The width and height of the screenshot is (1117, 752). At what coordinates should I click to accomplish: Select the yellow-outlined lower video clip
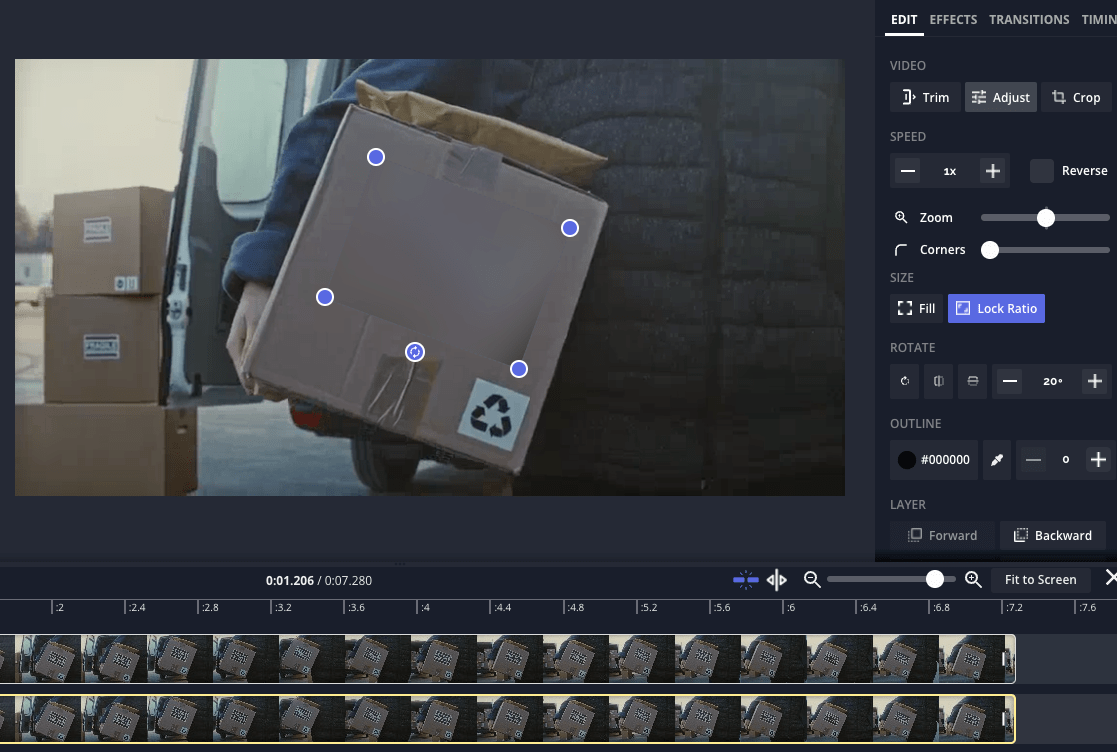507,719
